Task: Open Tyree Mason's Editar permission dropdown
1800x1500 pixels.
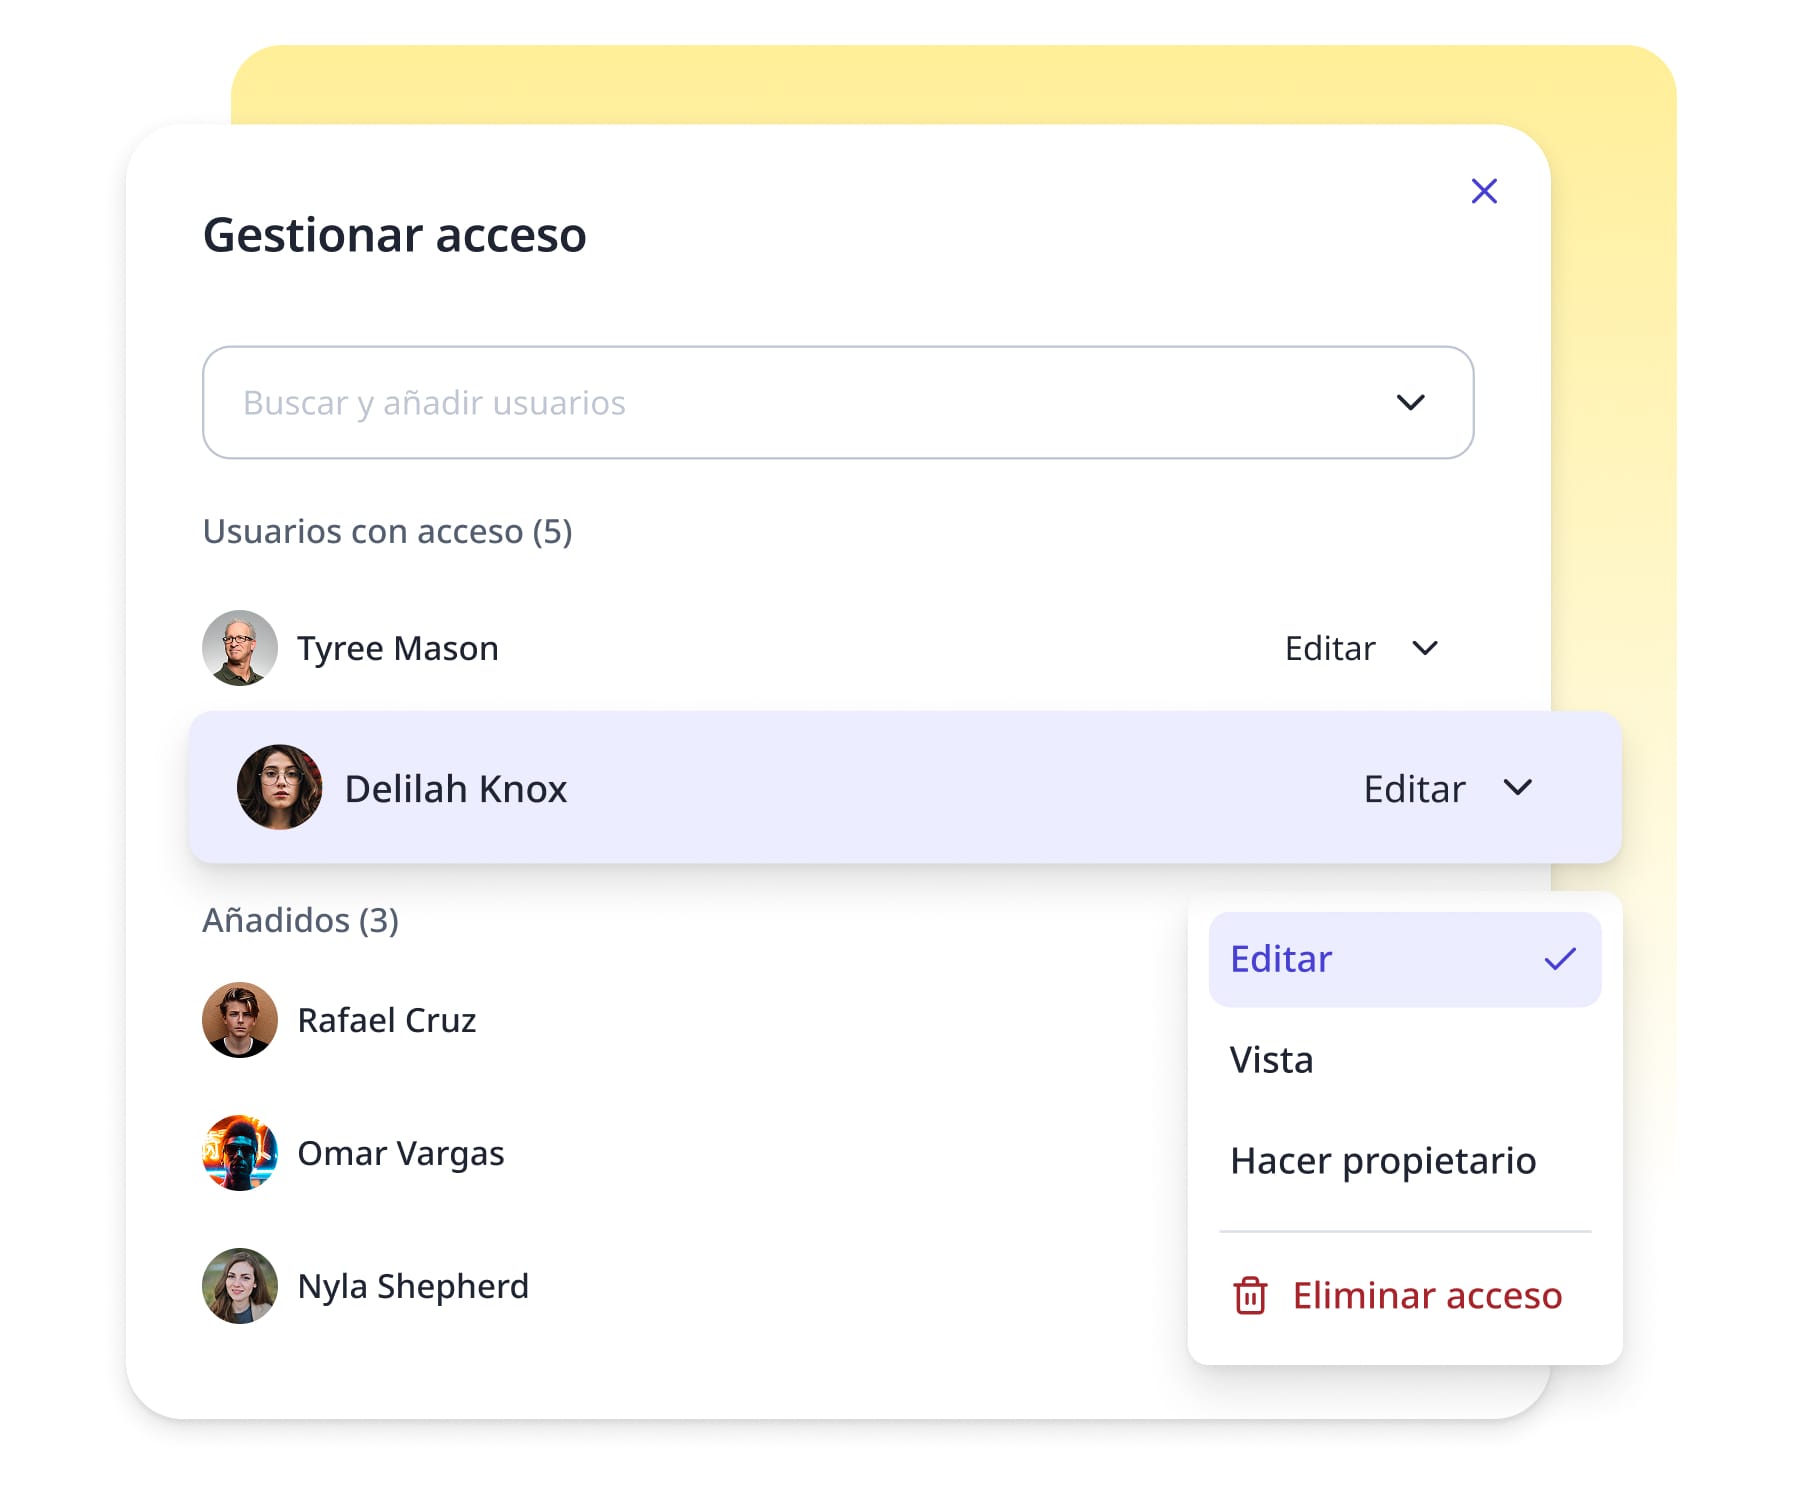Action: 1361,648
